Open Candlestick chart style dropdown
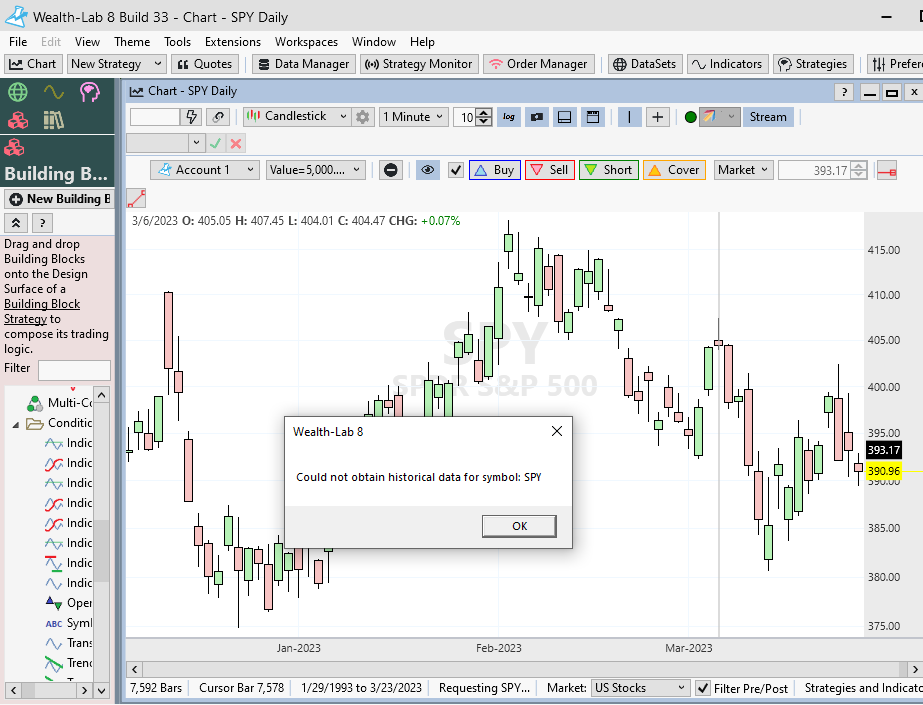The height and width of the screenshot is (705, 923). pyautogui.click(x=297, y=117)
